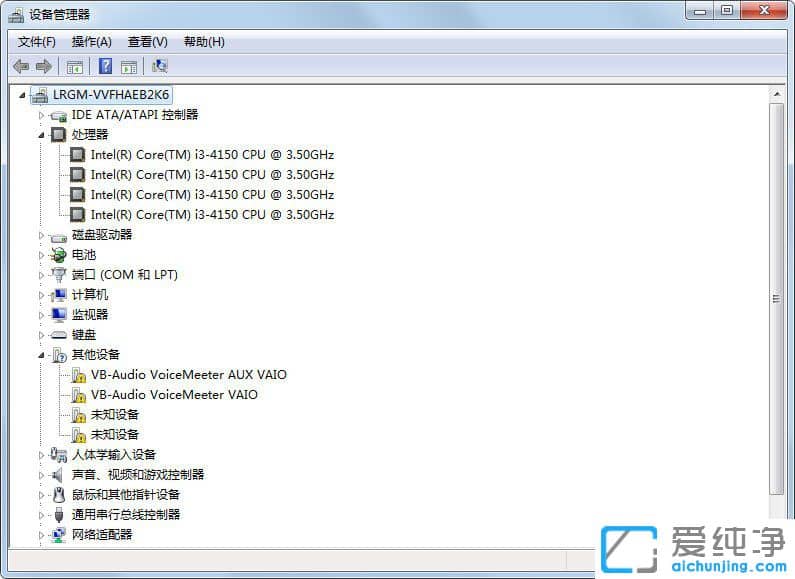Click the 声音、视频和游戏控制器 speaker icon
The height and width of the screenshot is (579, 795).
(58, 475)
